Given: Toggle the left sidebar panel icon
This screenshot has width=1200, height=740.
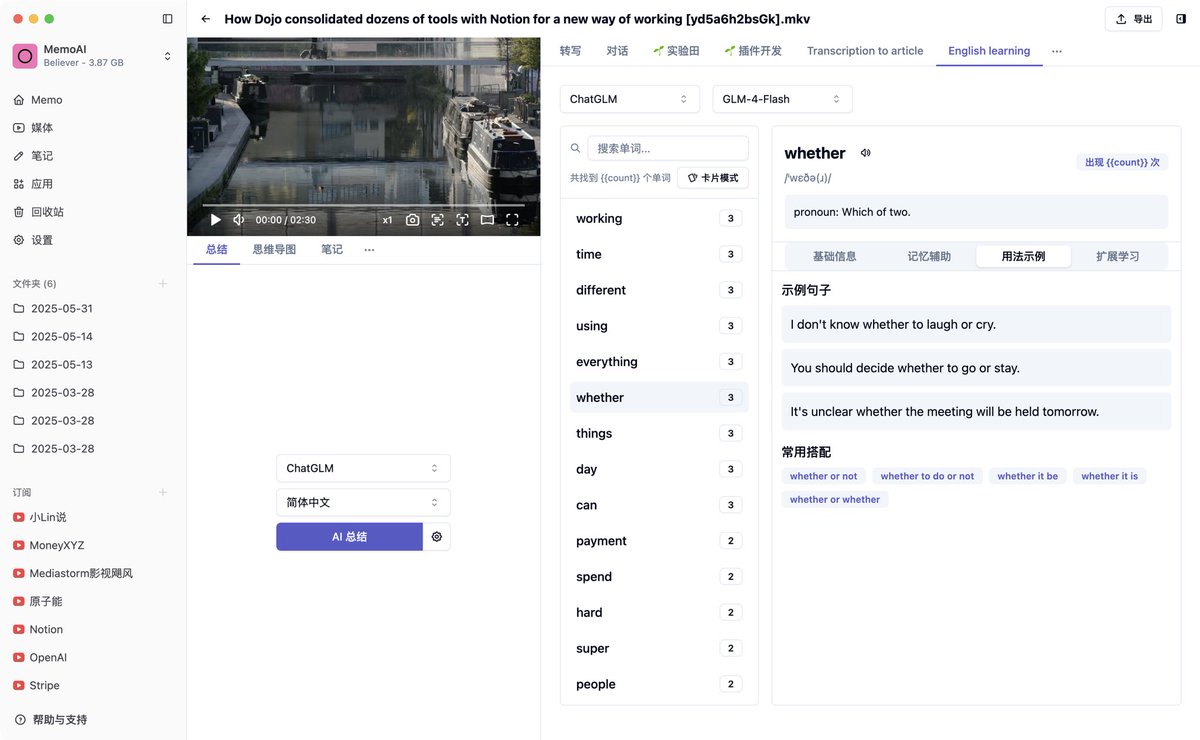Looking at the screenshot, I should (x=167, y=19).
